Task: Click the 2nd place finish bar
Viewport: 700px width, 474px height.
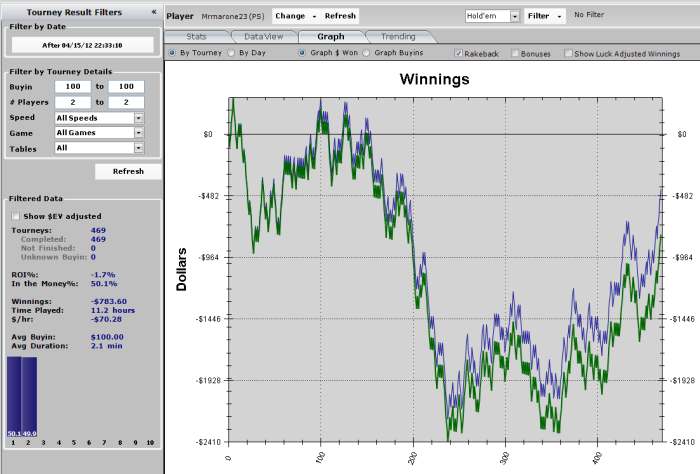Action: 29,397
